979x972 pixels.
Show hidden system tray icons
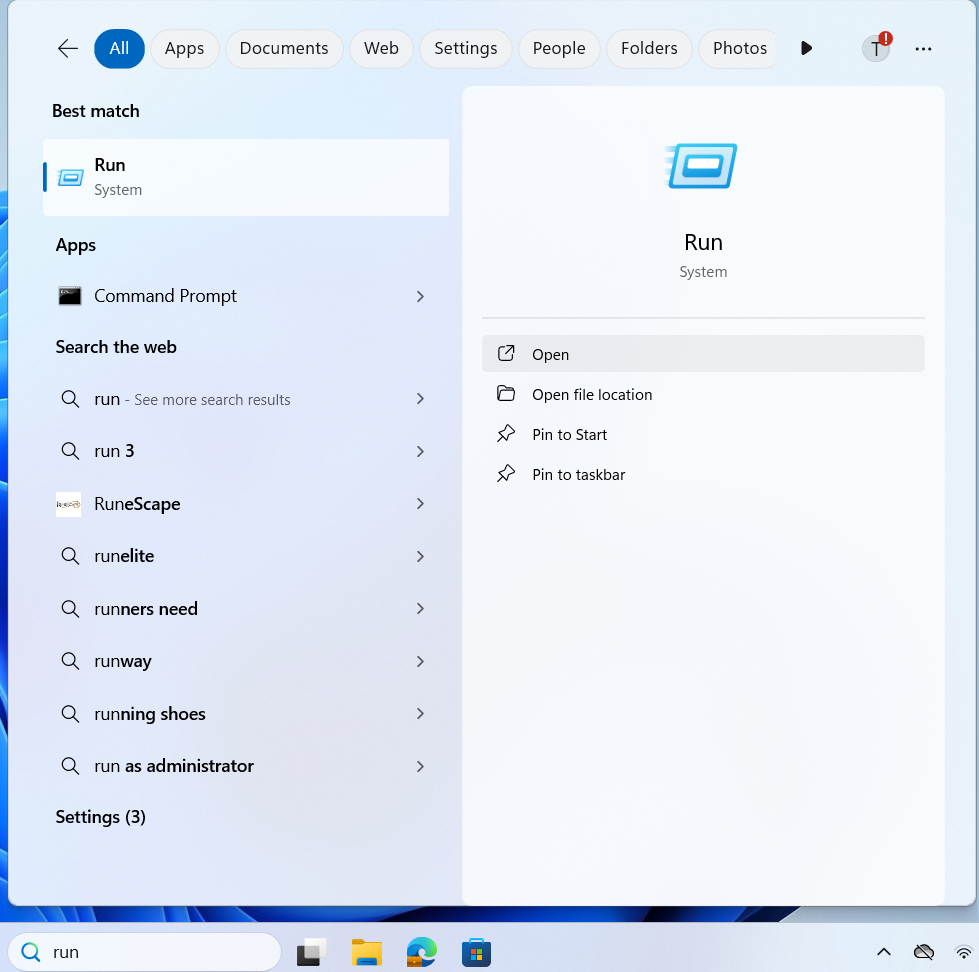pyautogui.click(x=884, y=952)
